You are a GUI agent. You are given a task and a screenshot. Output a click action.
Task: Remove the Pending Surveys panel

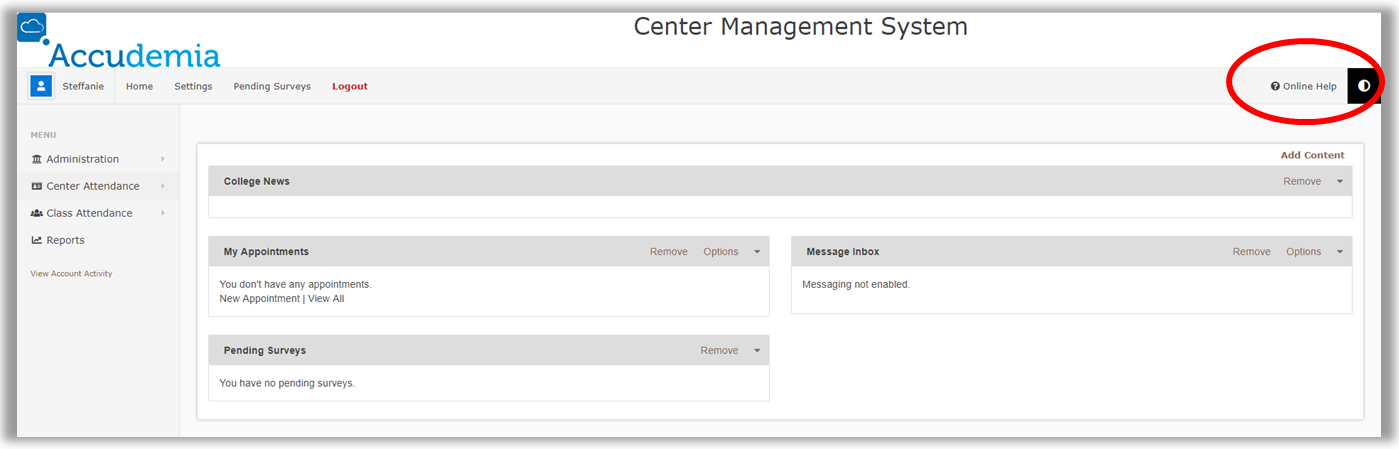click(719, 351)
